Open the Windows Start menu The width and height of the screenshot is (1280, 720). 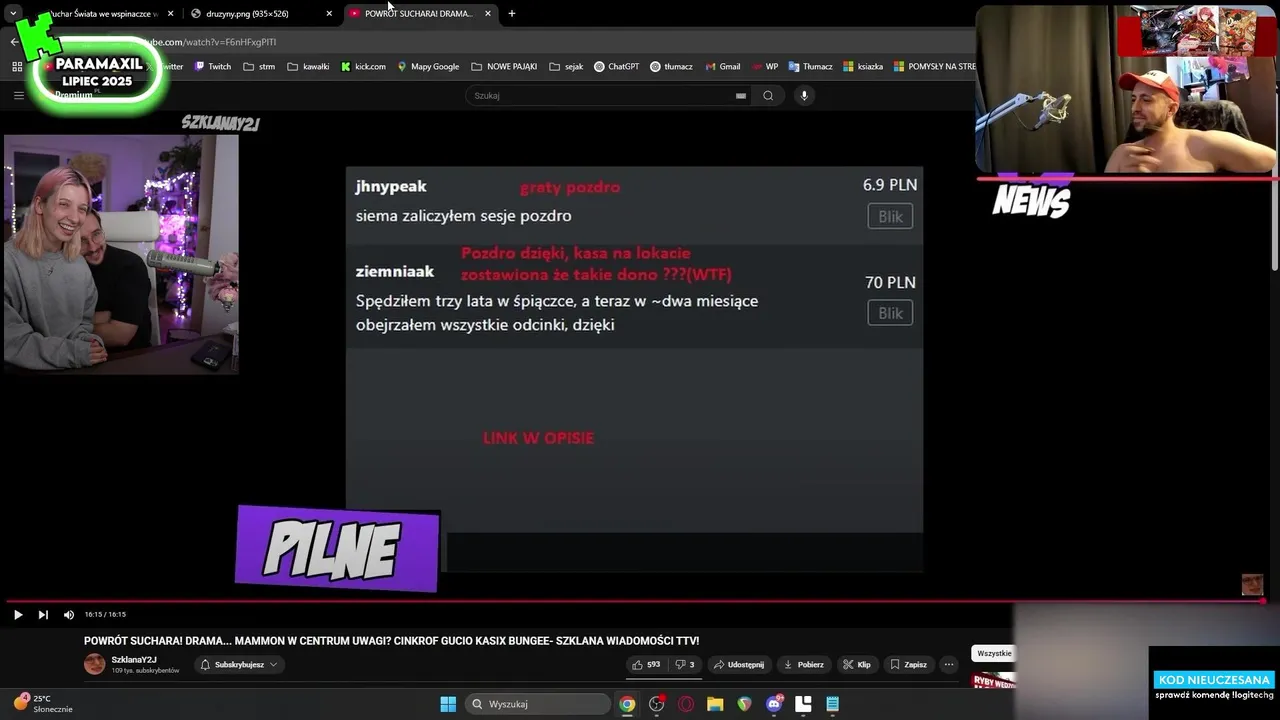(x=448, y=704)
